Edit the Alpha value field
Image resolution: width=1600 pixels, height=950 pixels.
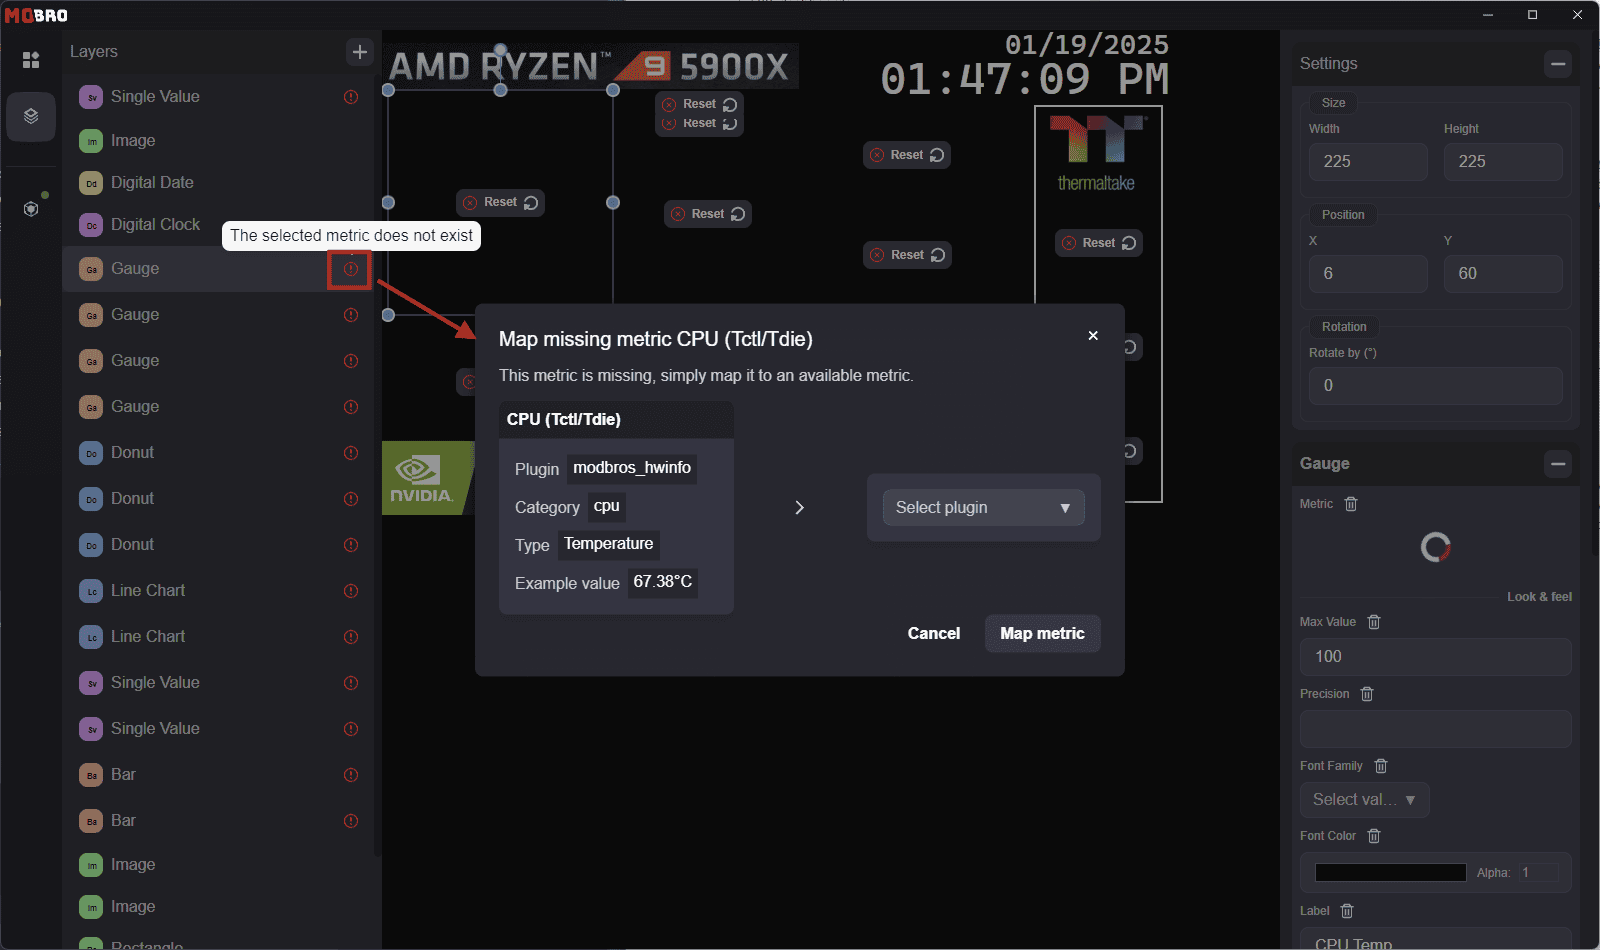pyautogui.click(x=1538, y=873)
